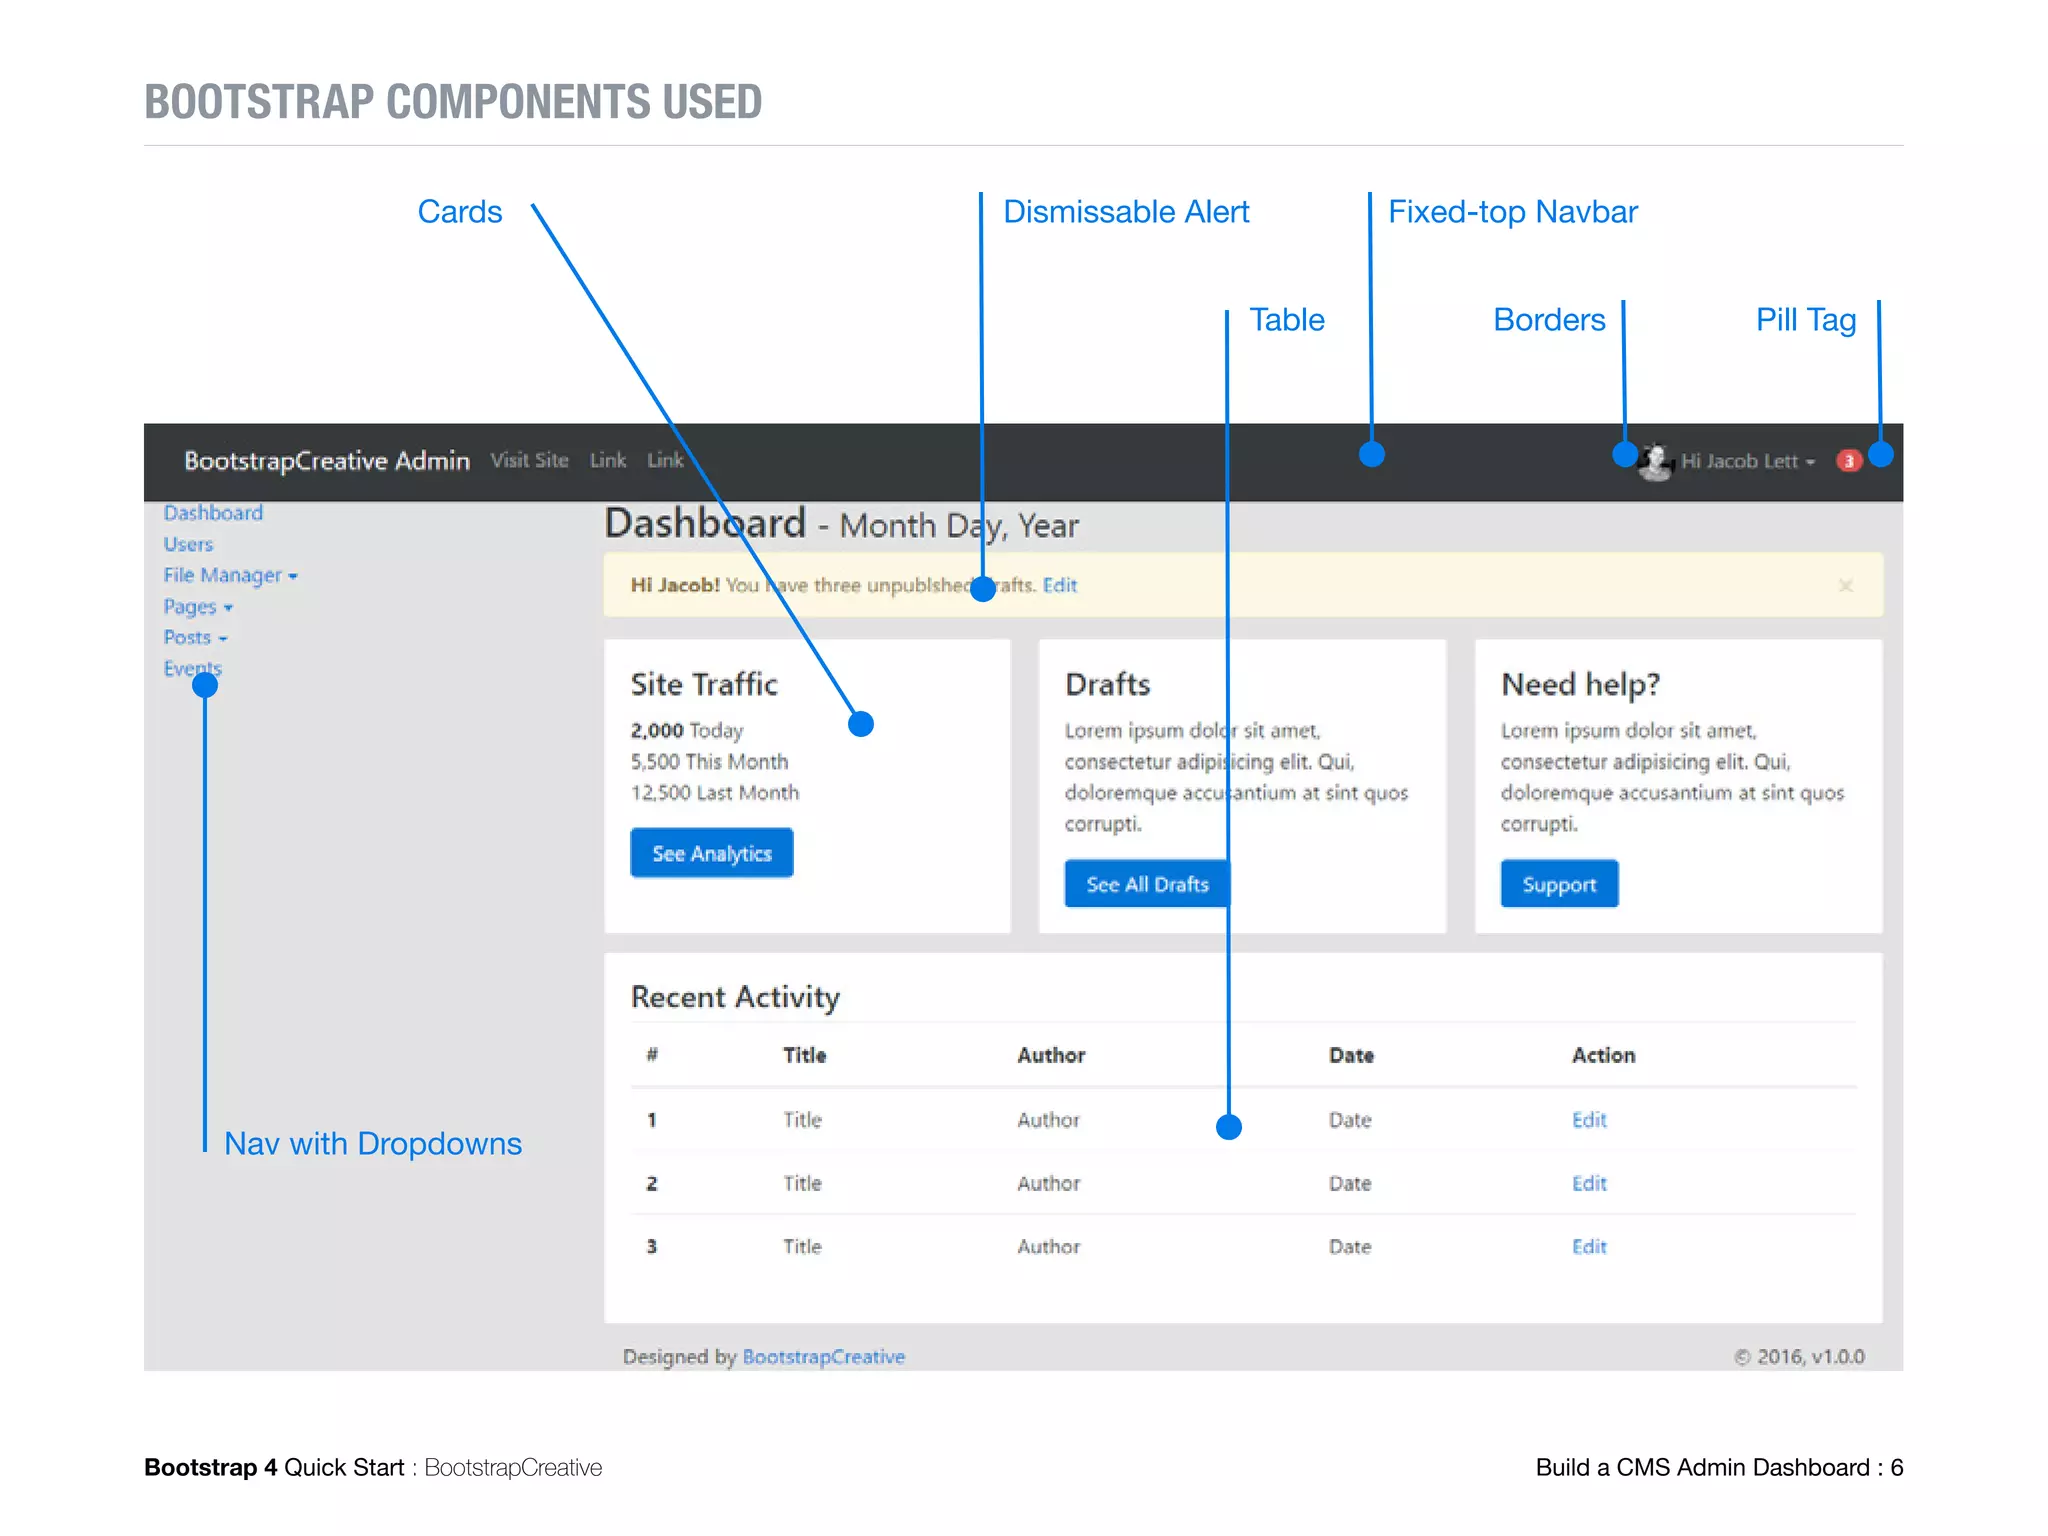Click the Action column header
Viewport: 2048px width, 1536px height.
point(1604,1055)
